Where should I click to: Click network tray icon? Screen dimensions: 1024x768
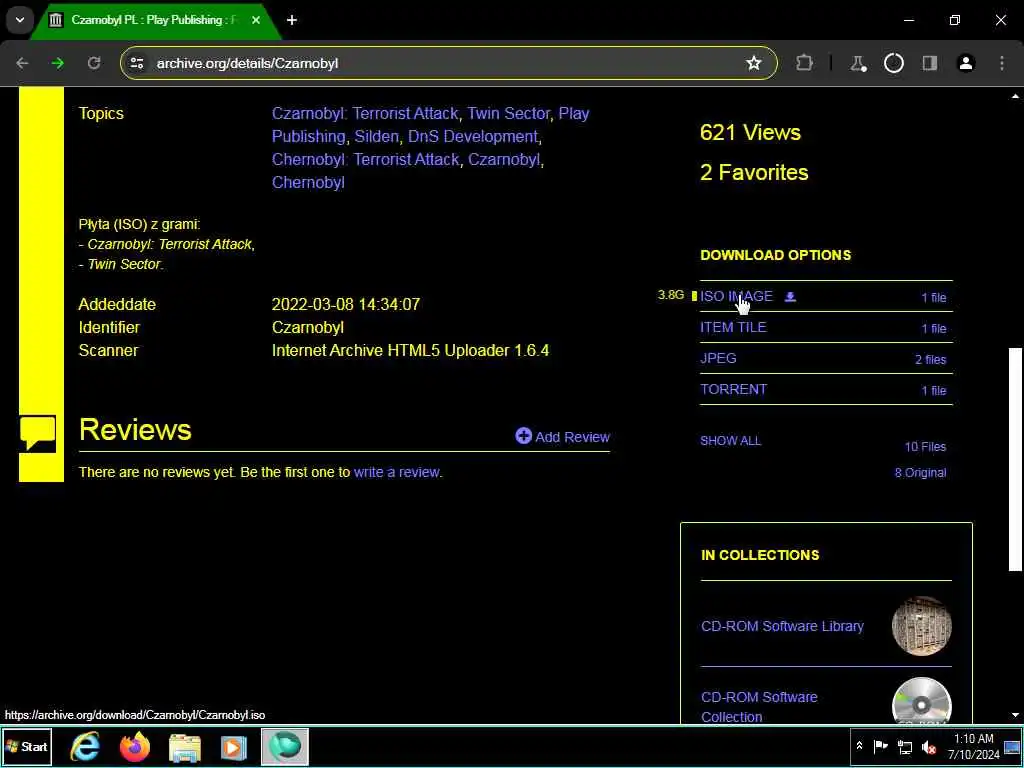[904, 746]
